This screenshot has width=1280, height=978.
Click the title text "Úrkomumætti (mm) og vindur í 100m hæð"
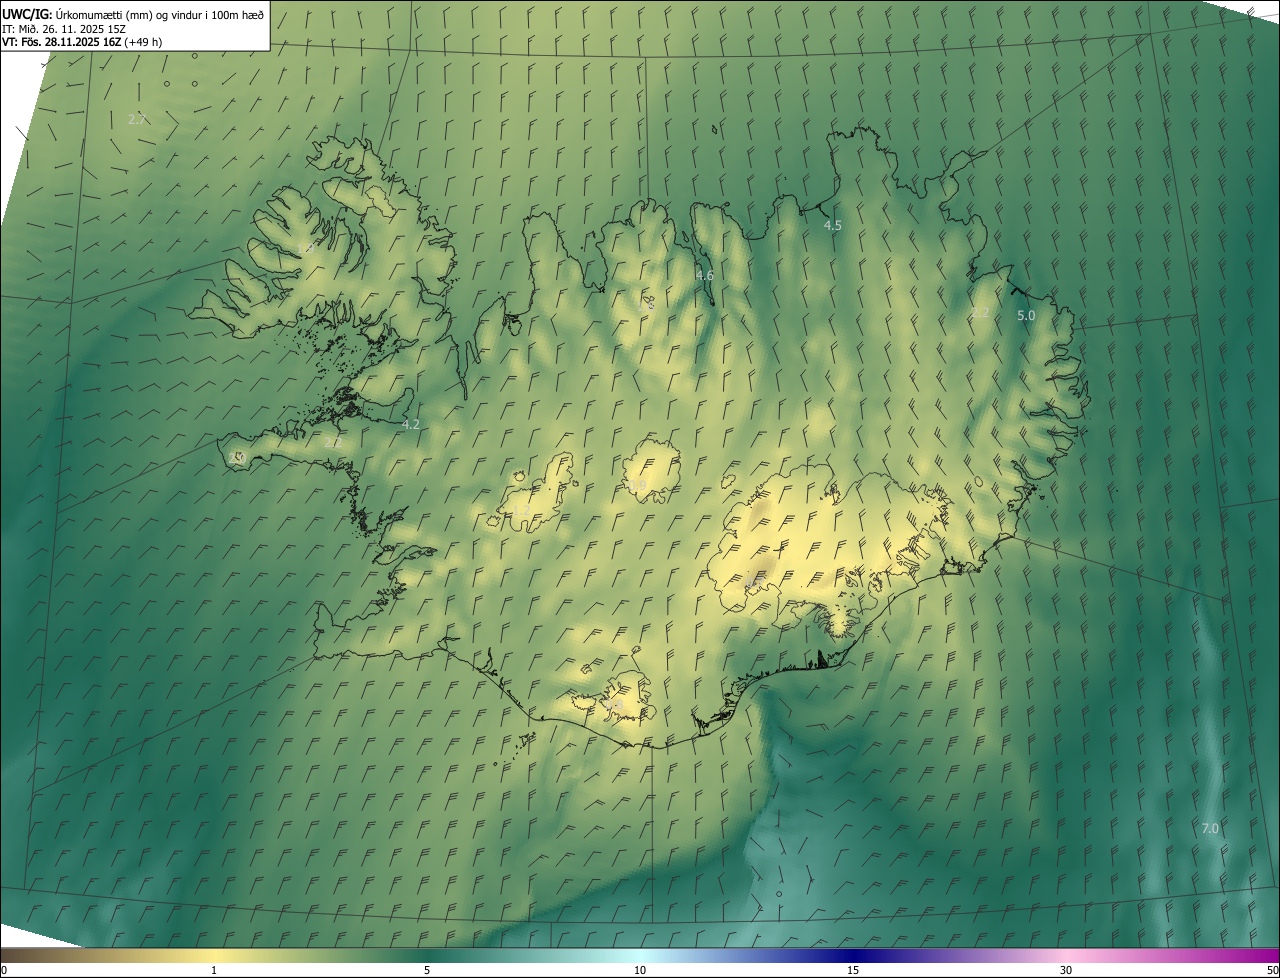pos(160,14)
